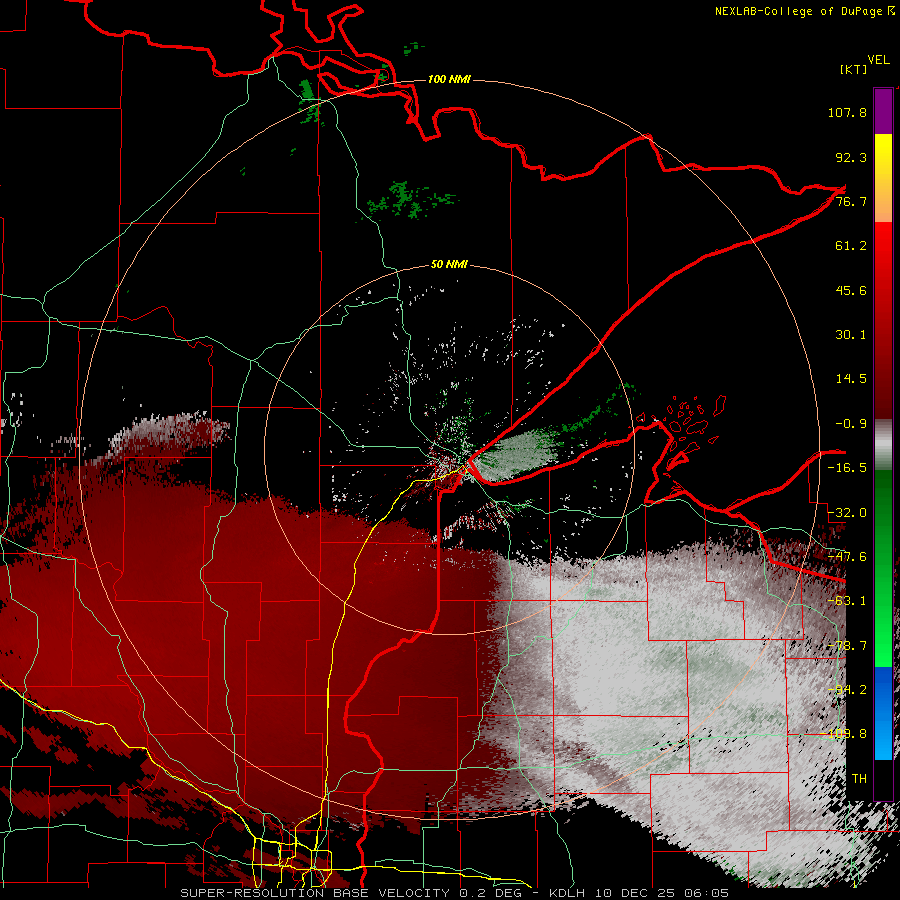This screenshot has height=900, width=900.
Task: Click the 45.6 velocity scale value
Action: [851, 290]
